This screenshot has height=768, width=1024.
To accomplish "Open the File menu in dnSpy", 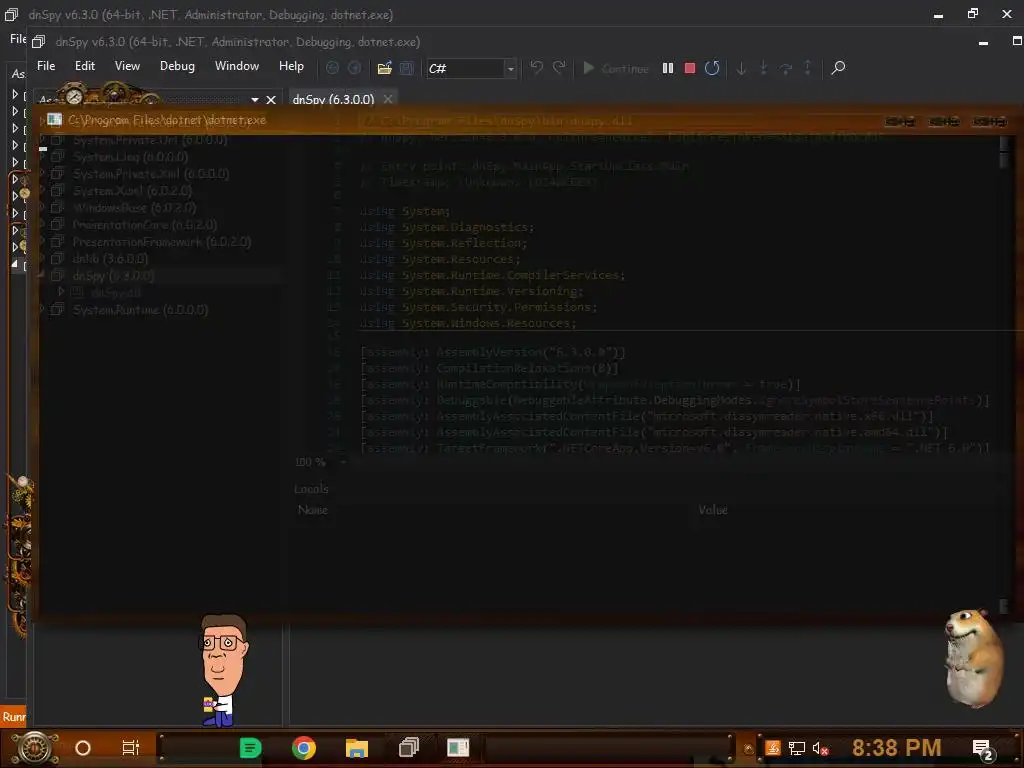I will coord(46,66).
